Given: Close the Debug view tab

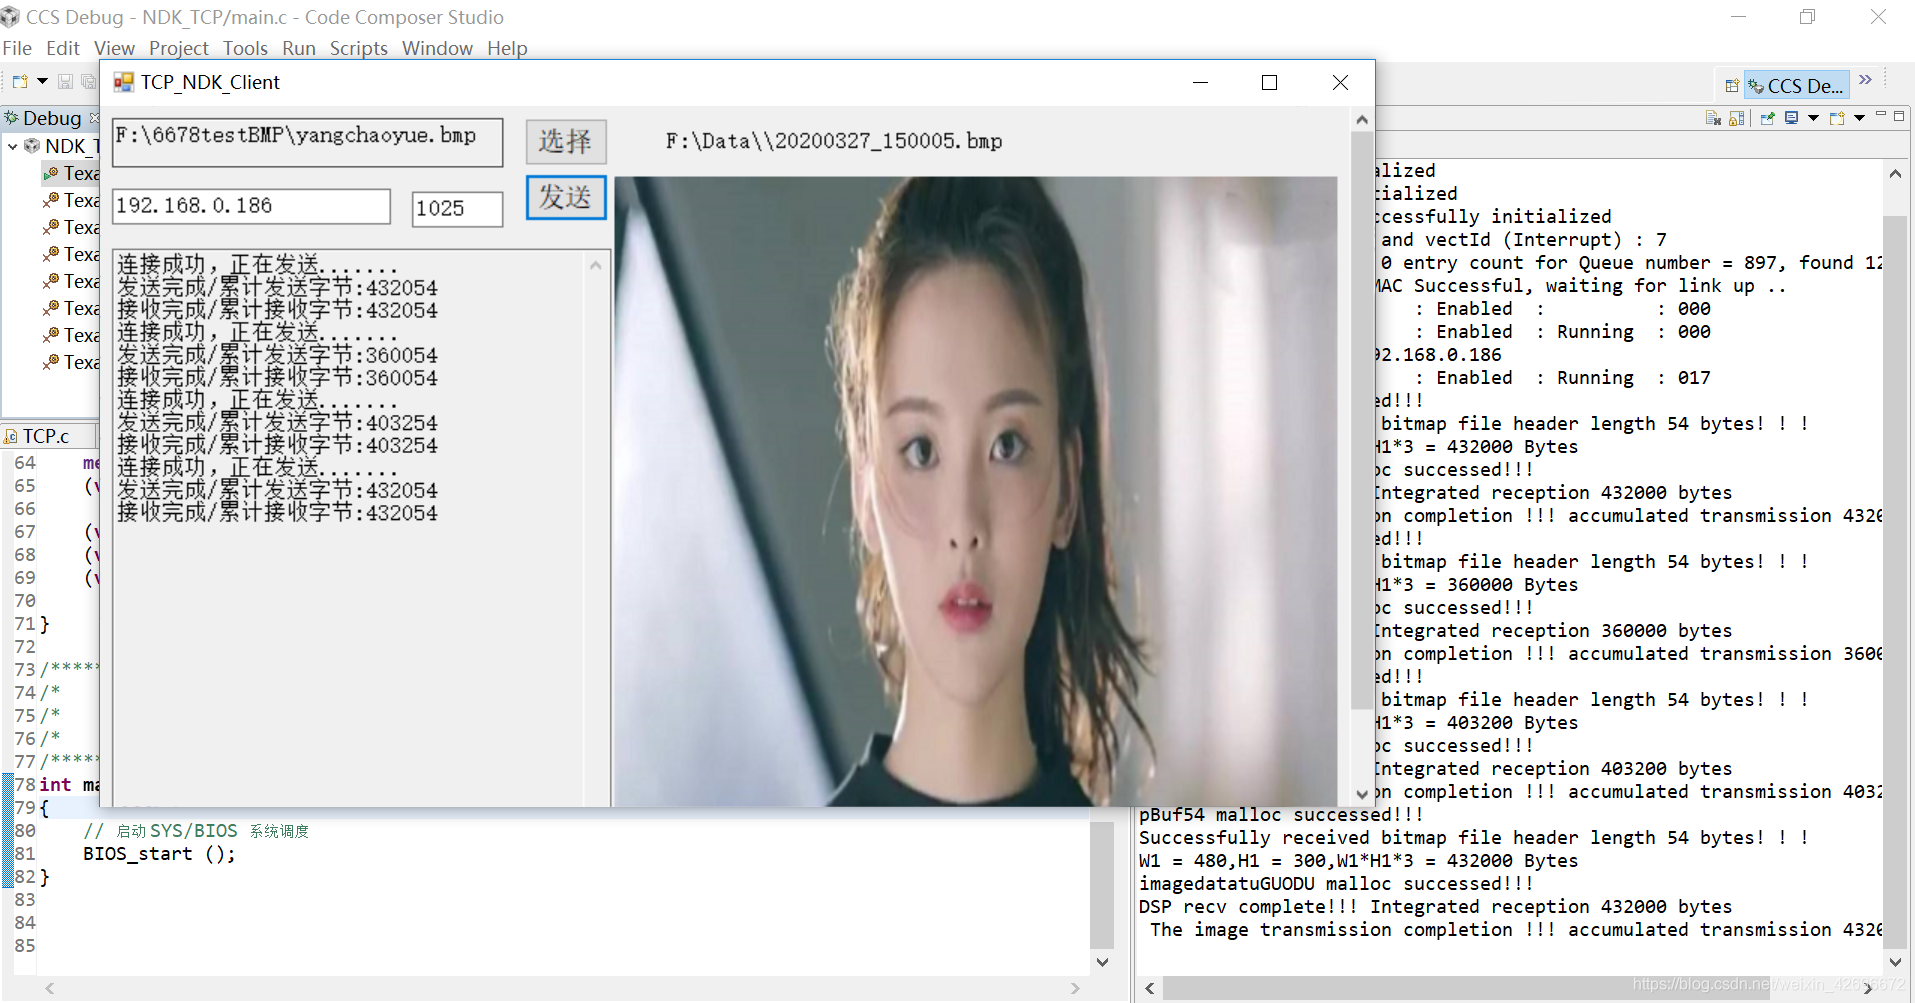Looking at the screenshot, I should click(x=94, y=118).
